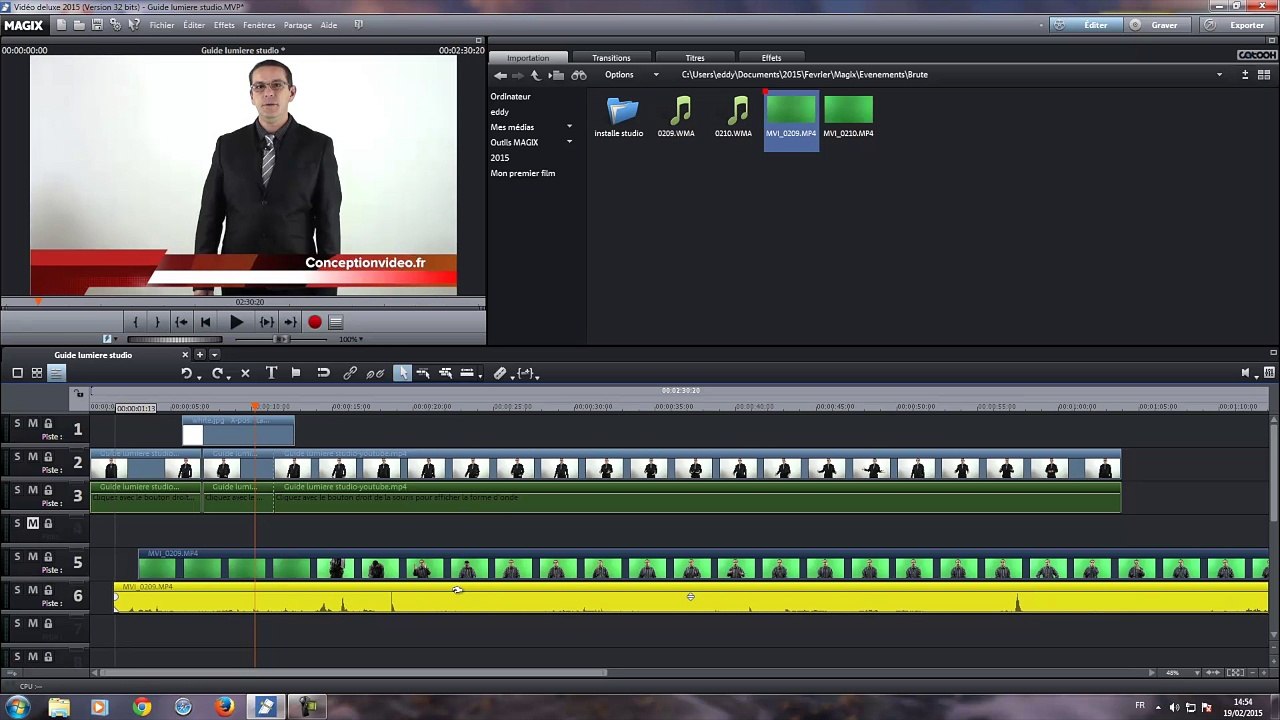
Task: Select the razor split tool icon
Action: tap(500, 373)
